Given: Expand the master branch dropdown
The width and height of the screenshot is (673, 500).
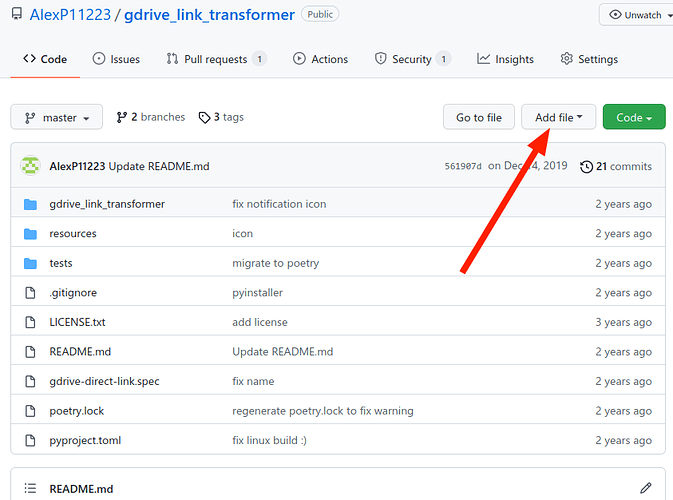Looking at the screenshot, I should pos(57,117).
